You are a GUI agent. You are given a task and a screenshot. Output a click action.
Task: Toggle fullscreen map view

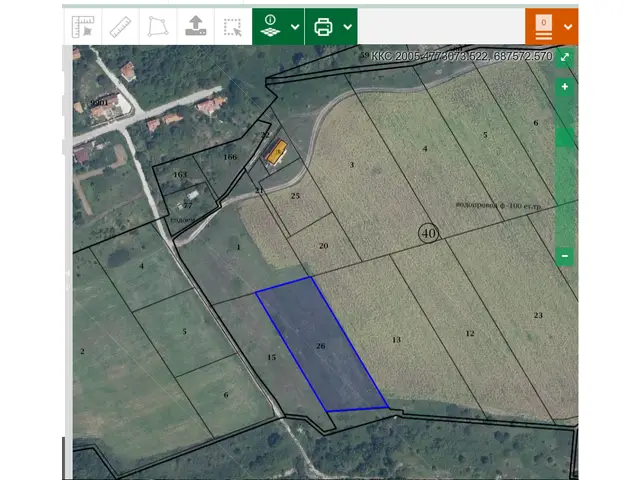coord(565,57)
